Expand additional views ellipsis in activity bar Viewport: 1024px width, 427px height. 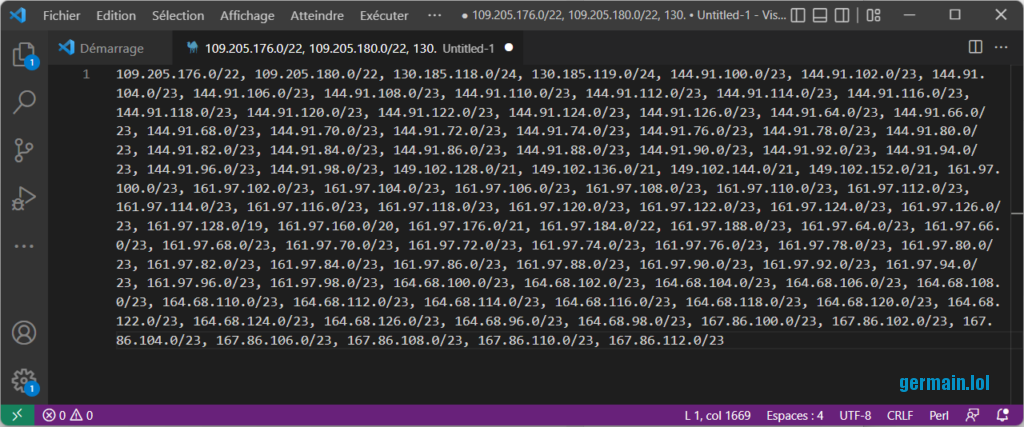(x=23, y=245)
